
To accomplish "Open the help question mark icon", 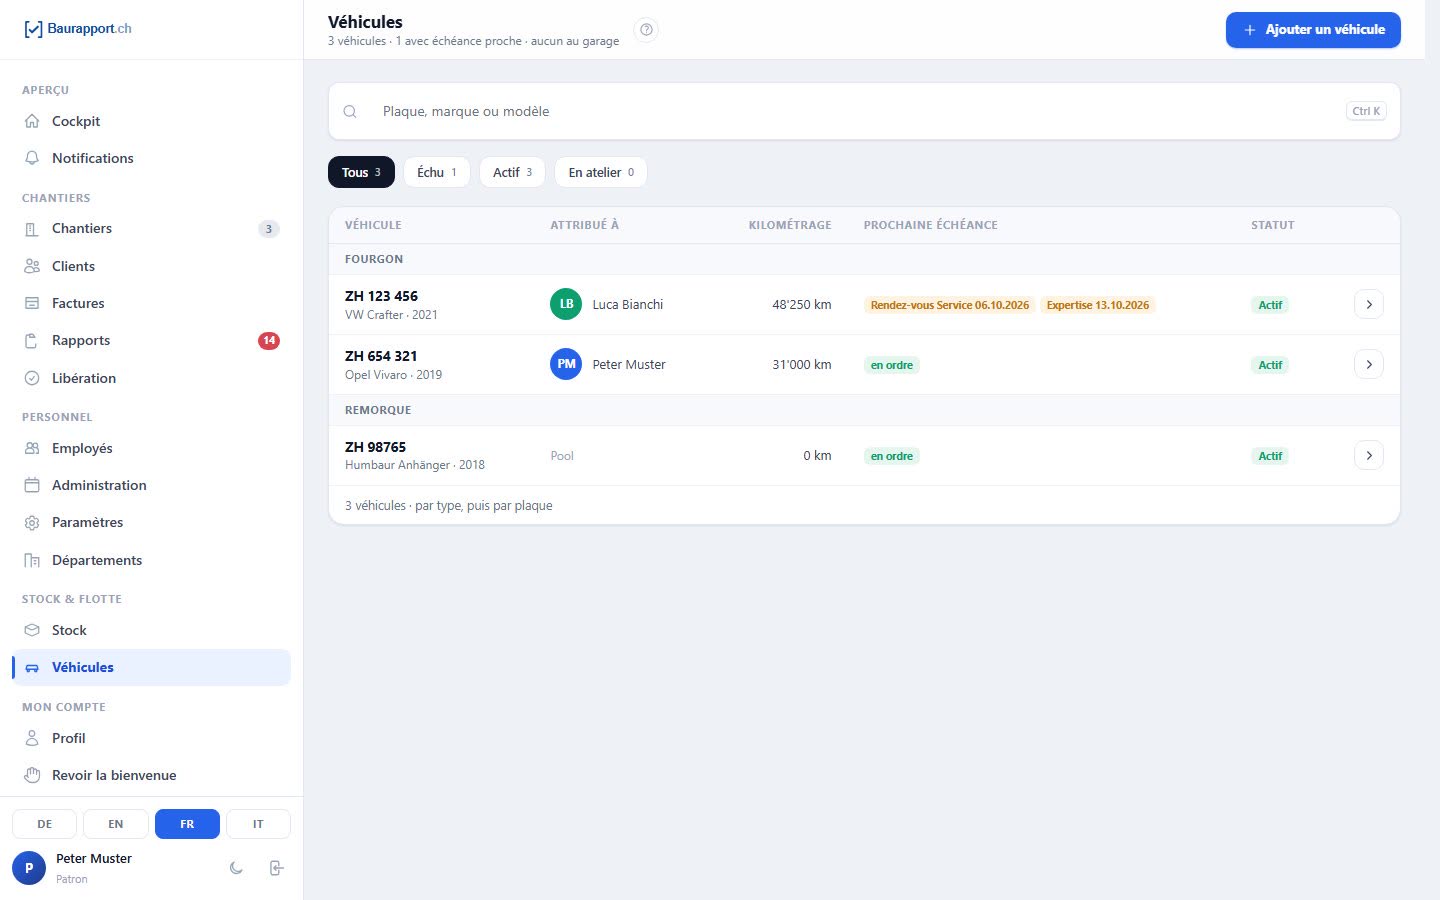I will [x=647, y=30].
